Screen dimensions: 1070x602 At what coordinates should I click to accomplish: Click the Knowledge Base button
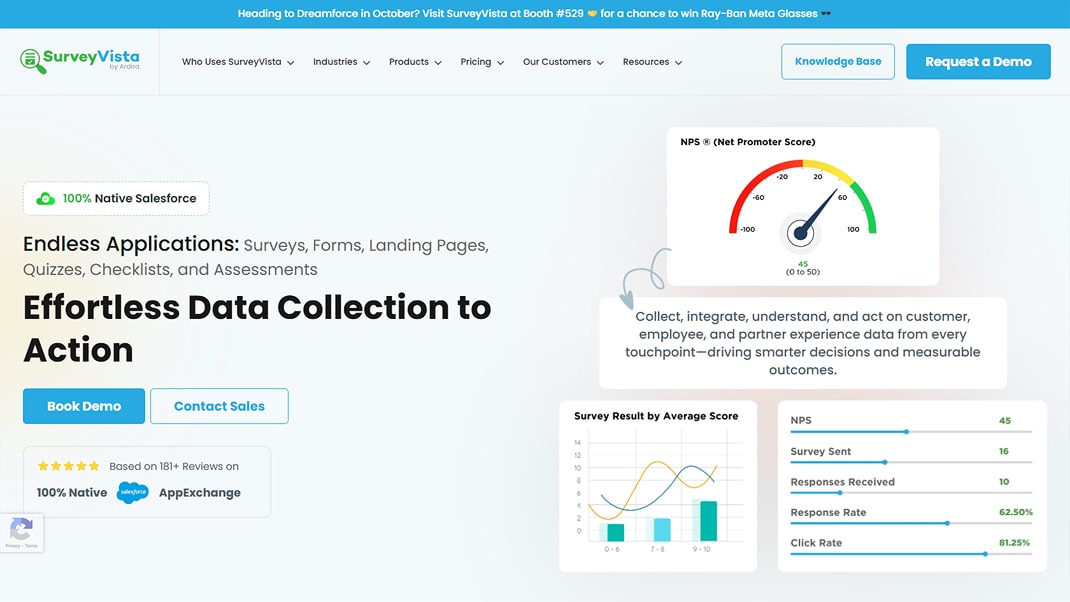click(x=838, y=61)
